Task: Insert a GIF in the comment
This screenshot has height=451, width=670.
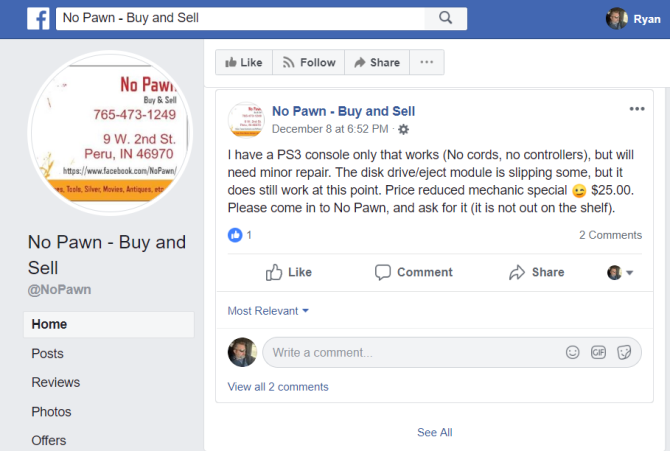Action: 598,352
